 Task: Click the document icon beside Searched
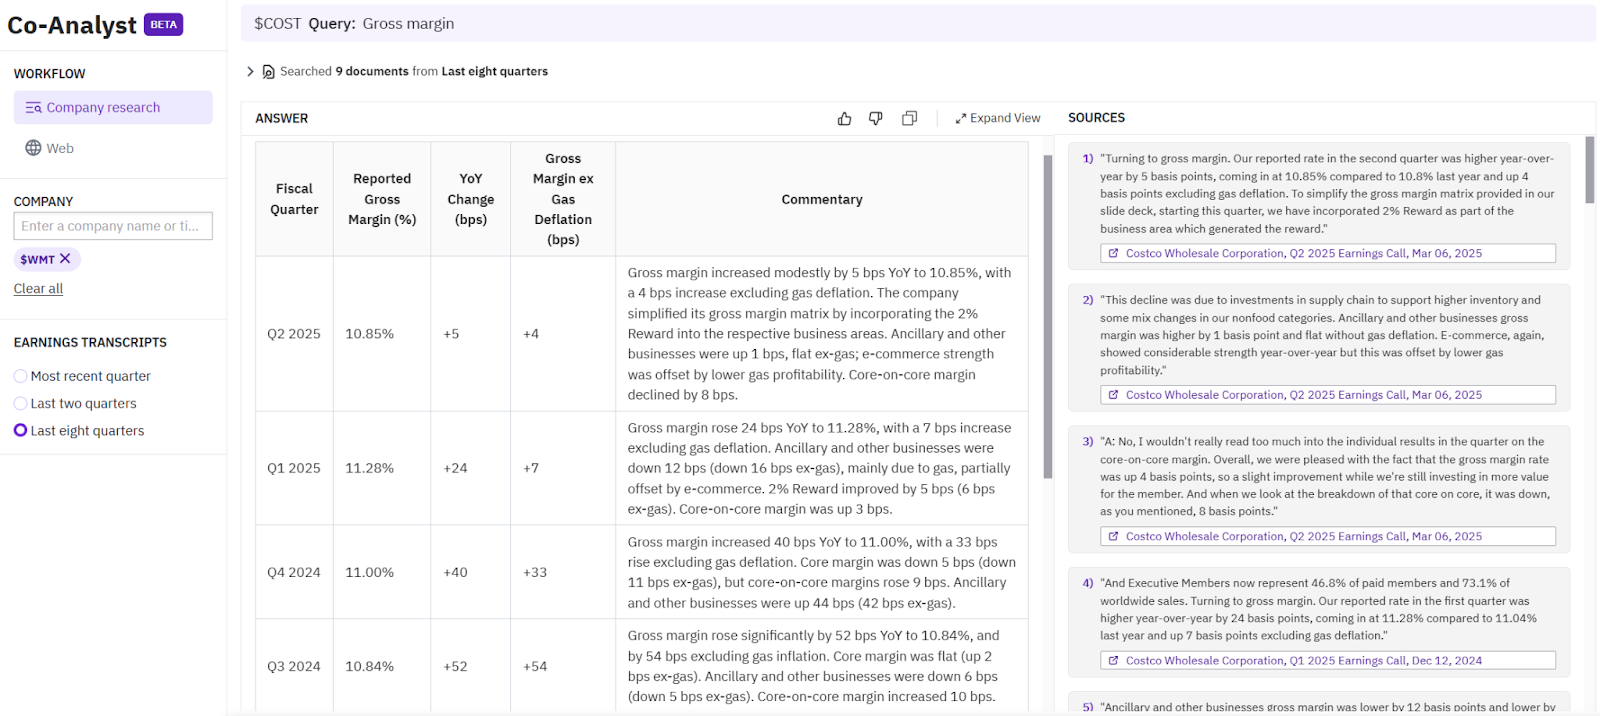point(268,72)
